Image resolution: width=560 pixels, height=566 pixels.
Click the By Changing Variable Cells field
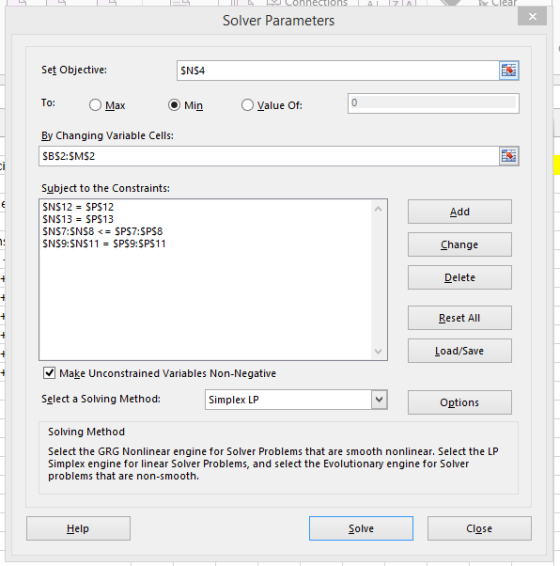(x=269, y=156)
